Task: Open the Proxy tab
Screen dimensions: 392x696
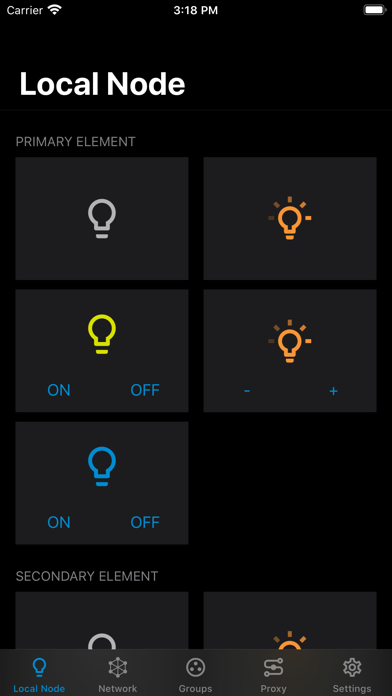Action: point(273,675)
